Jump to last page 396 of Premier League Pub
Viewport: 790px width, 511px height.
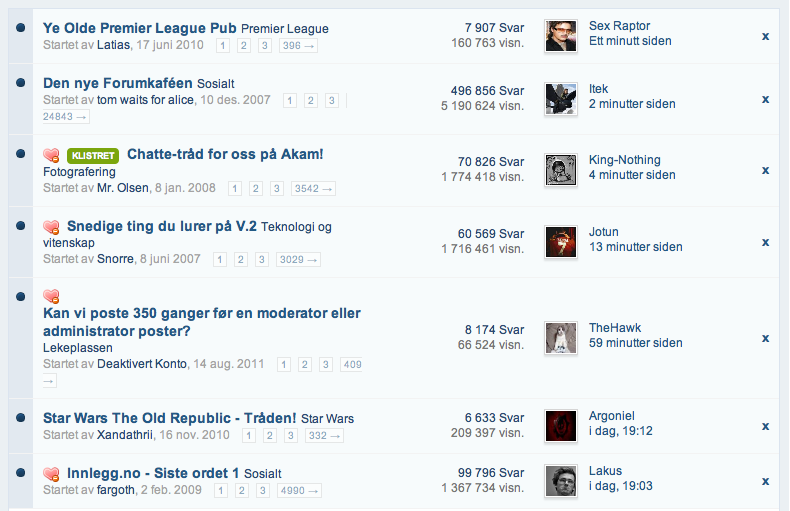[x=298, y=46]
